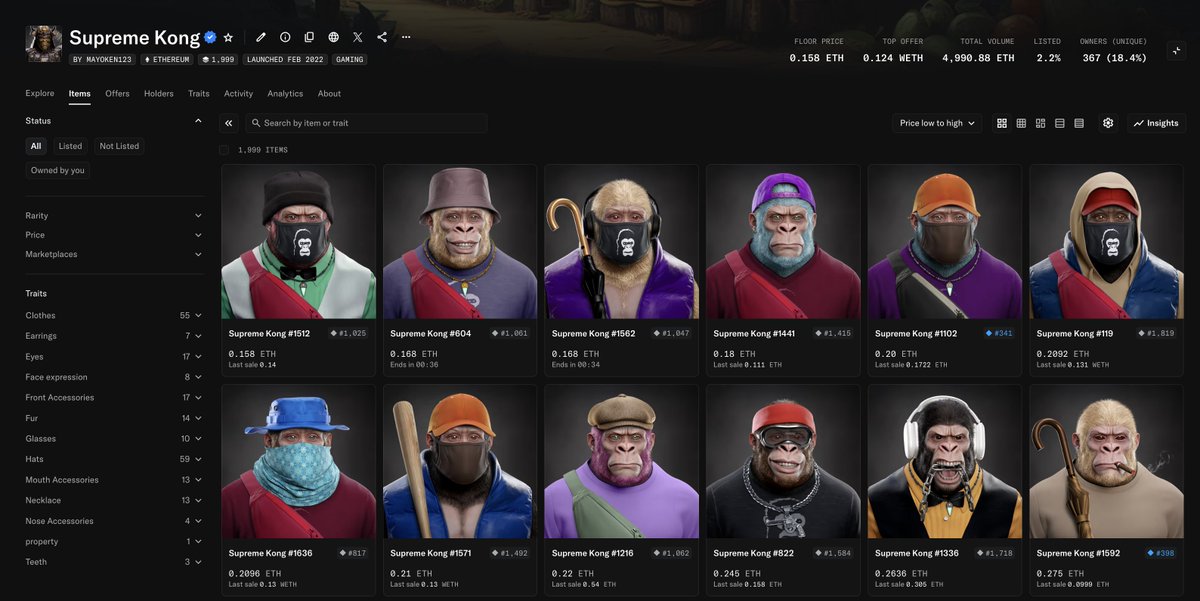Open Supreme Kong #1336 thumbnail
The image size is (1200, 601).
(945, 461)
